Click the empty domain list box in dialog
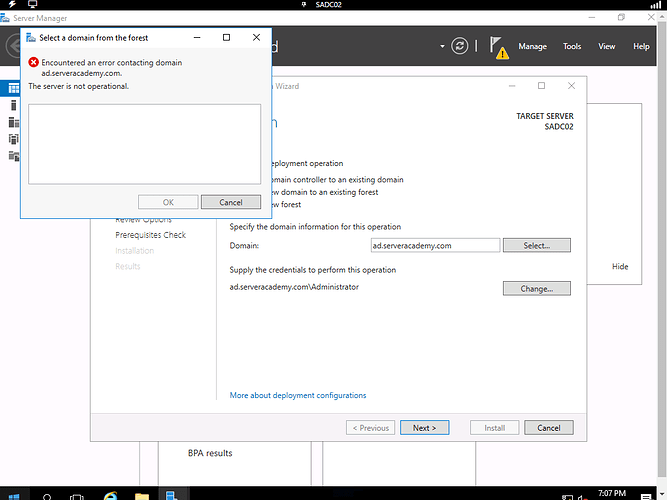The width and height of the screenshot is (667, 500). (145, 144)
